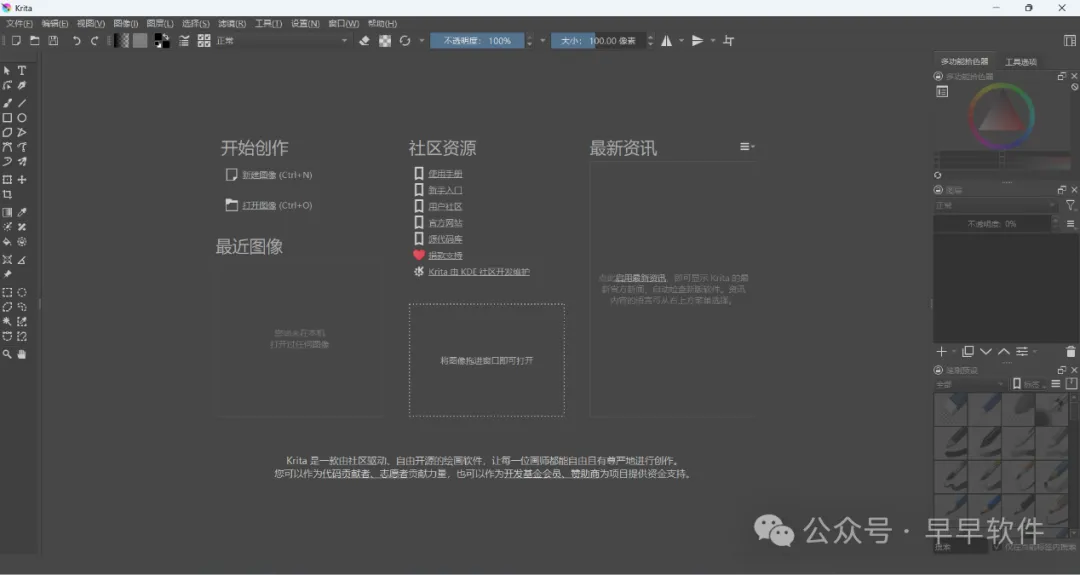Click the duplicate layer icon
This screenshot has height=575, width=1080.
[x=968, y=352]
